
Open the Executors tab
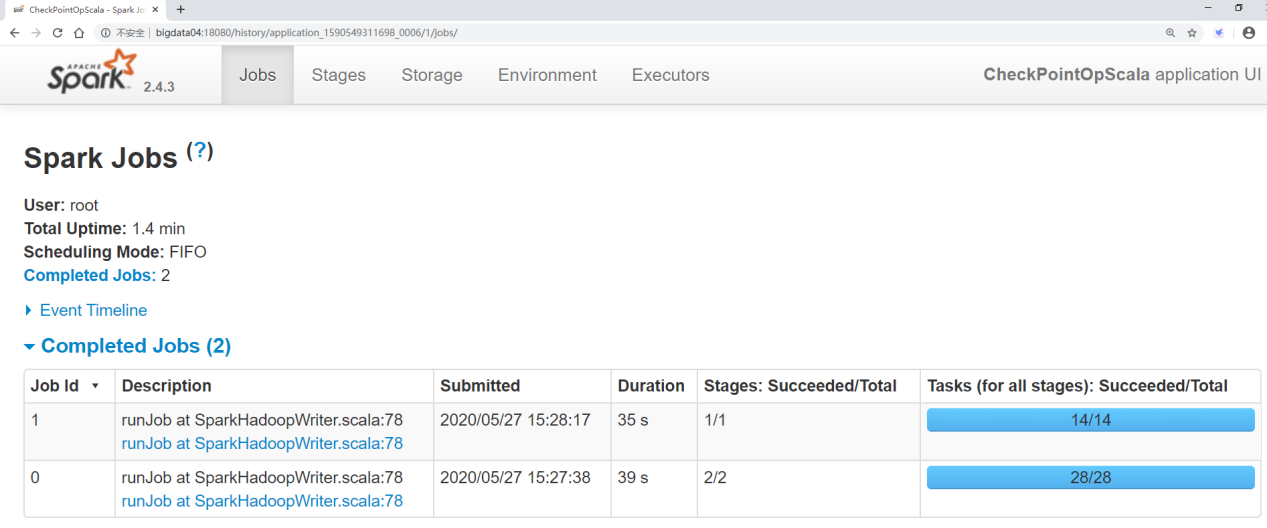(x=671, y=75)
